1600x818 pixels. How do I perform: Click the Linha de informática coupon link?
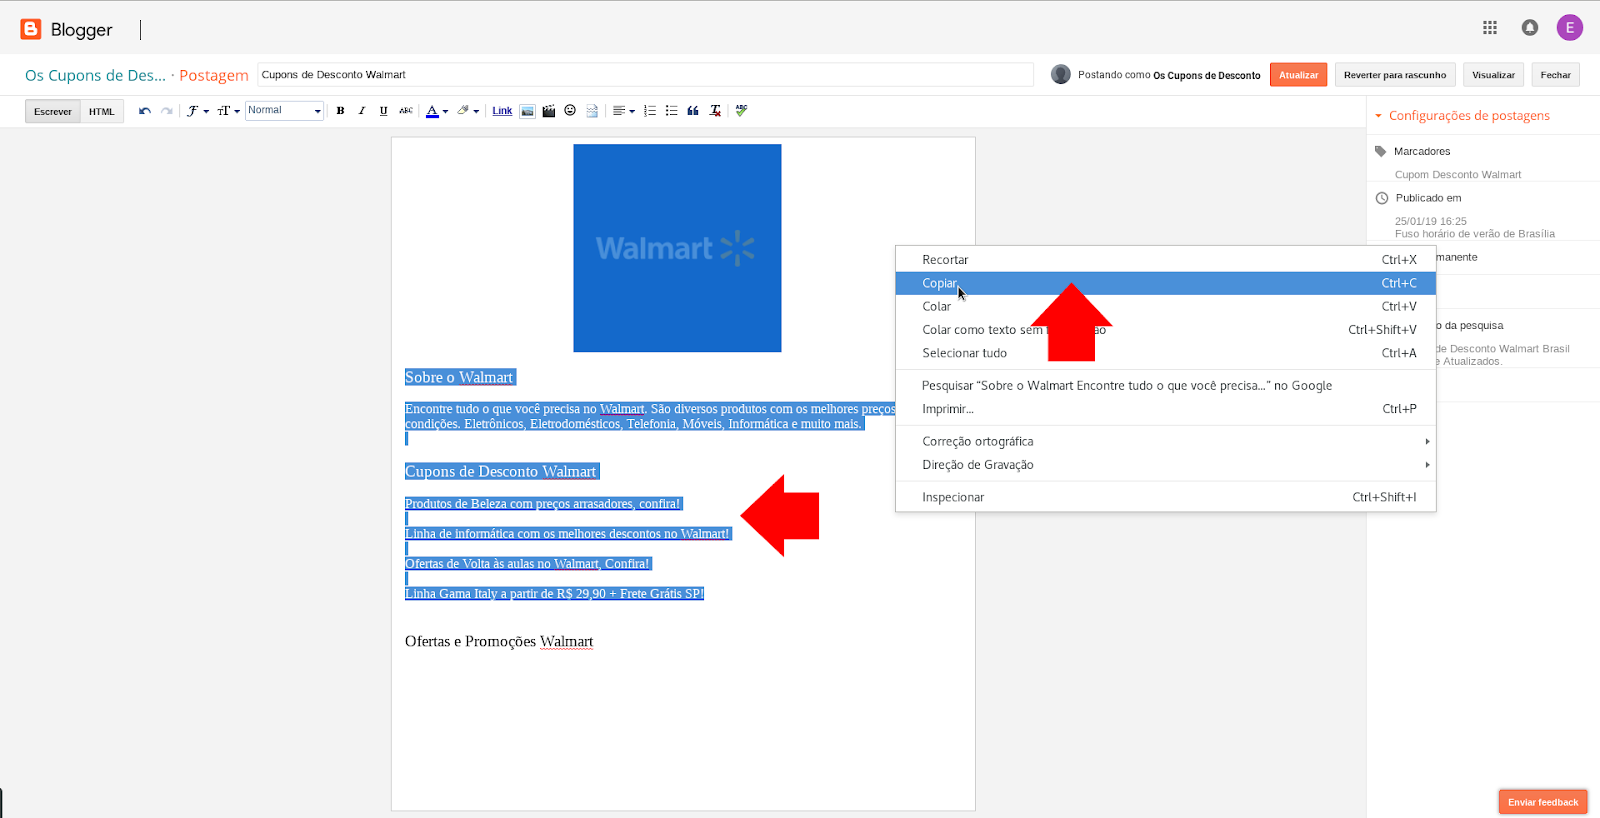coord(567,534)
